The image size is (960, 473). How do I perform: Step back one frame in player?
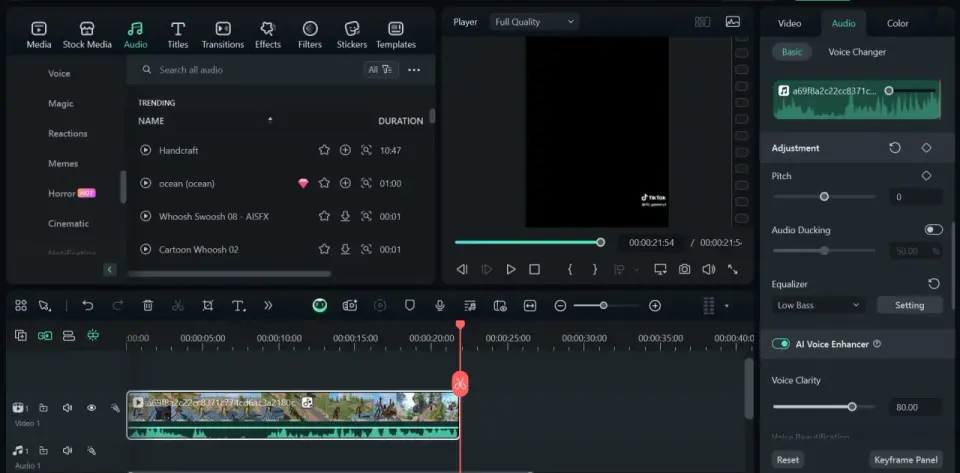[x=462, y=269]
